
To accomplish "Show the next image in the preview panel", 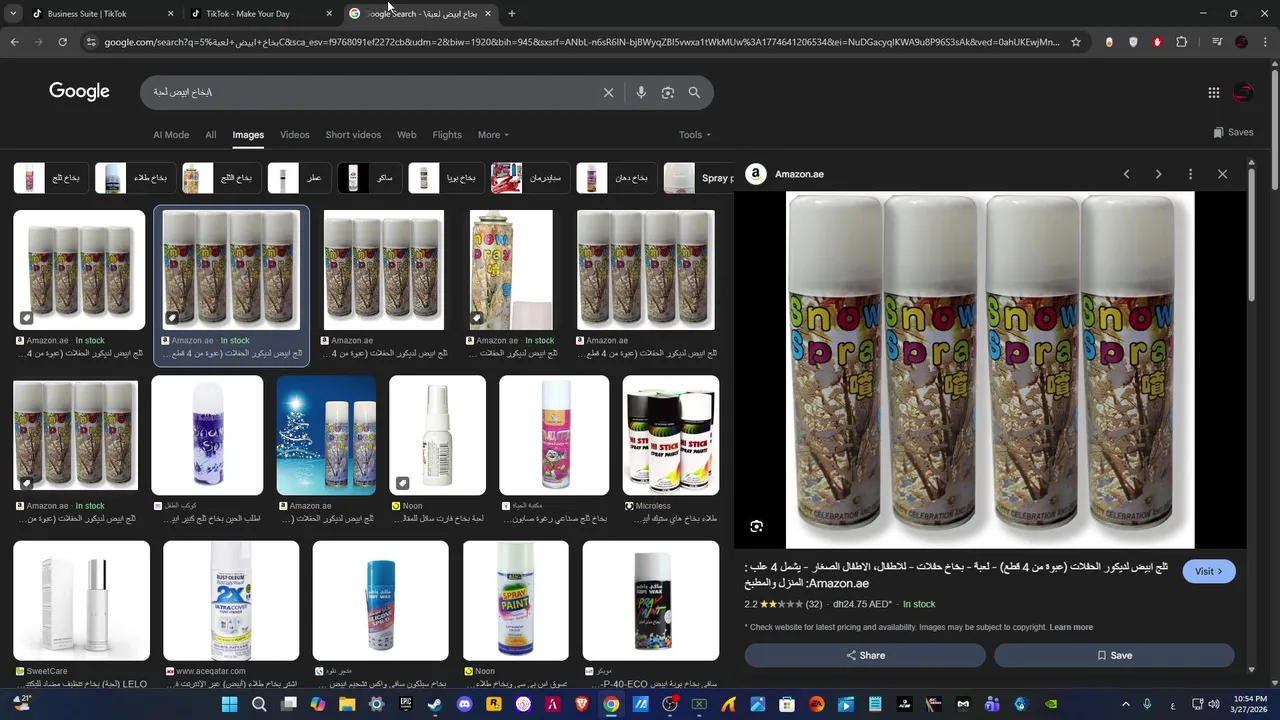I will point(1158,174).
